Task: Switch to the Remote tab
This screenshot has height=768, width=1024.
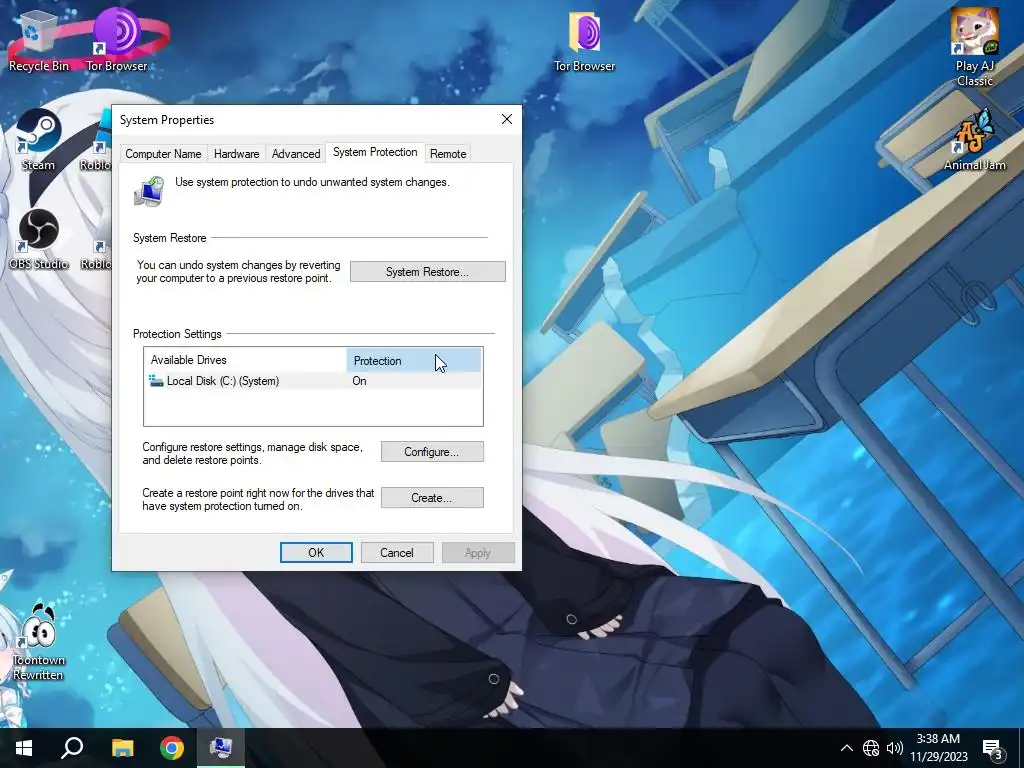Action: click(x=448, y=153)
